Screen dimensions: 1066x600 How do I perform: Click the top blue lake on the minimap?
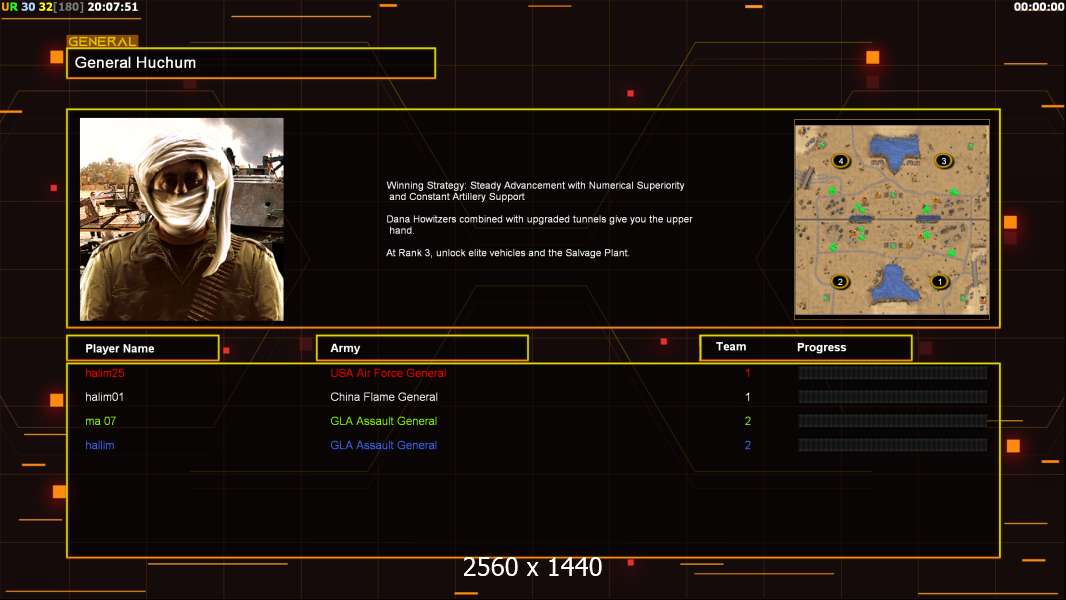tap(894, 150)
